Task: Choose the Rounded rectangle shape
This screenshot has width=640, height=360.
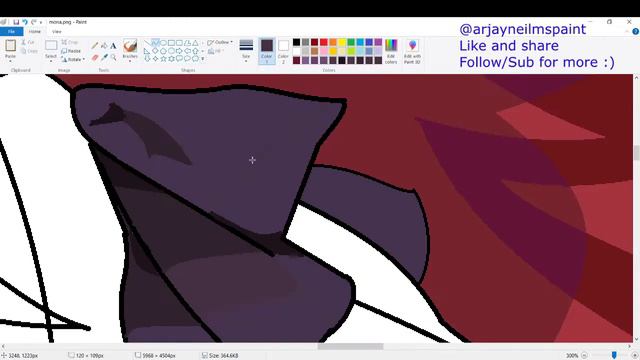Action: point(179,43)
